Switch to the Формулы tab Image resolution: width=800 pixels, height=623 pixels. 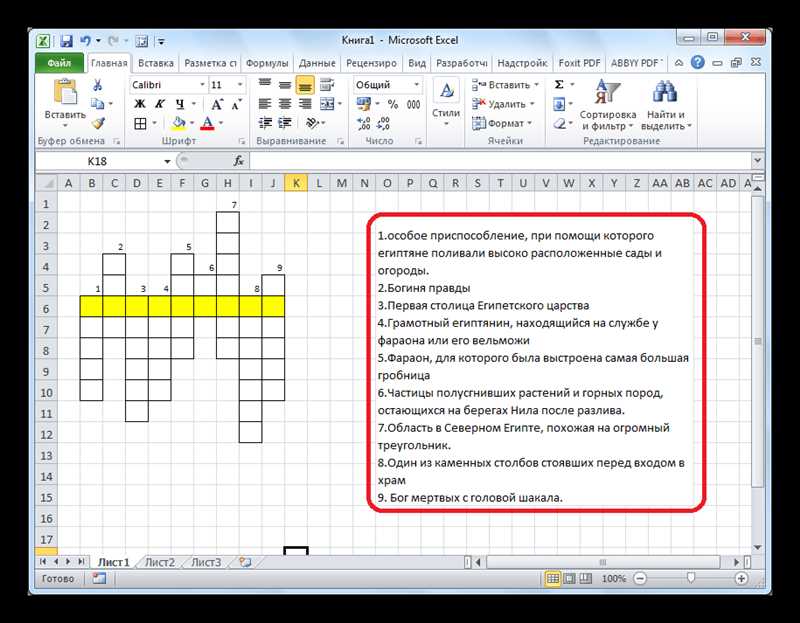[x=267, y=63]
